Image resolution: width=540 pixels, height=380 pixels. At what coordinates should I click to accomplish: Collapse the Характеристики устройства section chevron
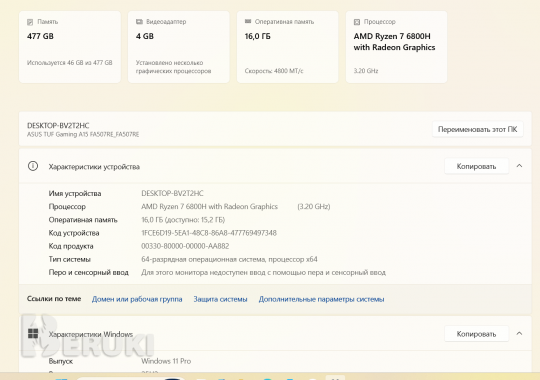coord(519,166)
